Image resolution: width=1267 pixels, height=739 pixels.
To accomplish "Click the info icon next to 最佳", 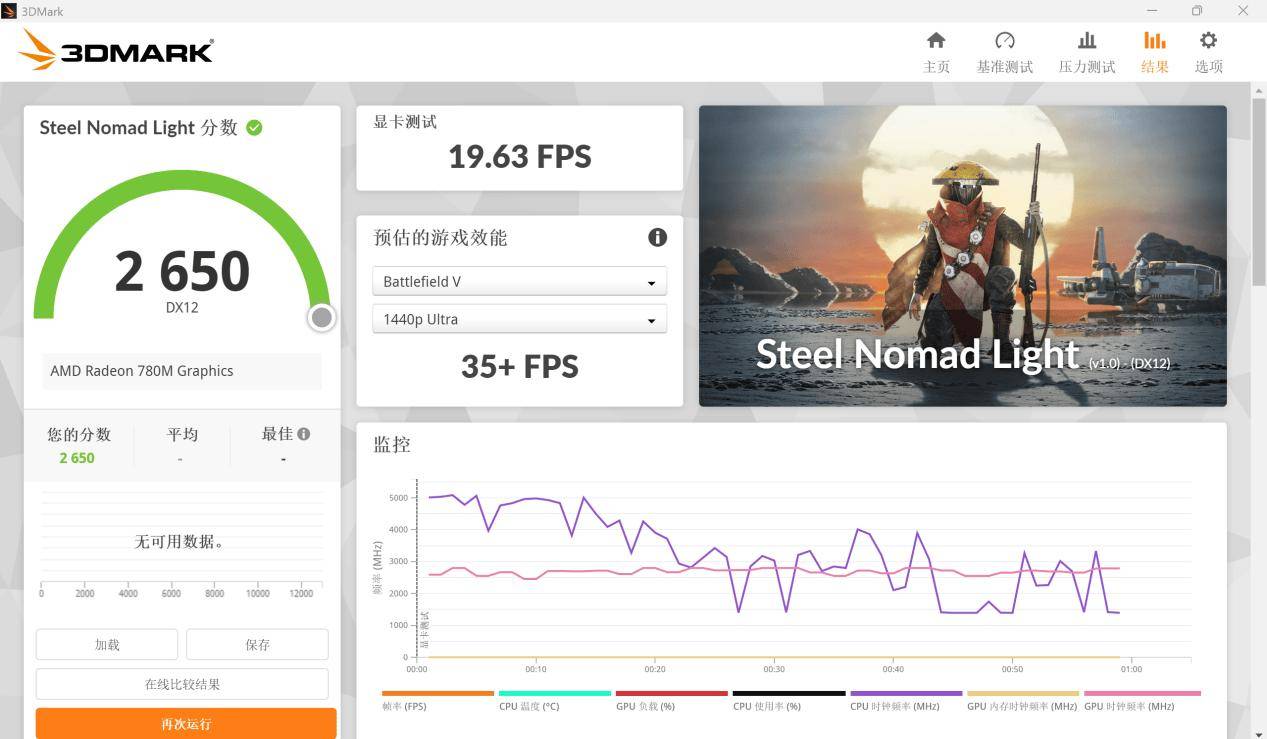I will (x=304, y=434).
